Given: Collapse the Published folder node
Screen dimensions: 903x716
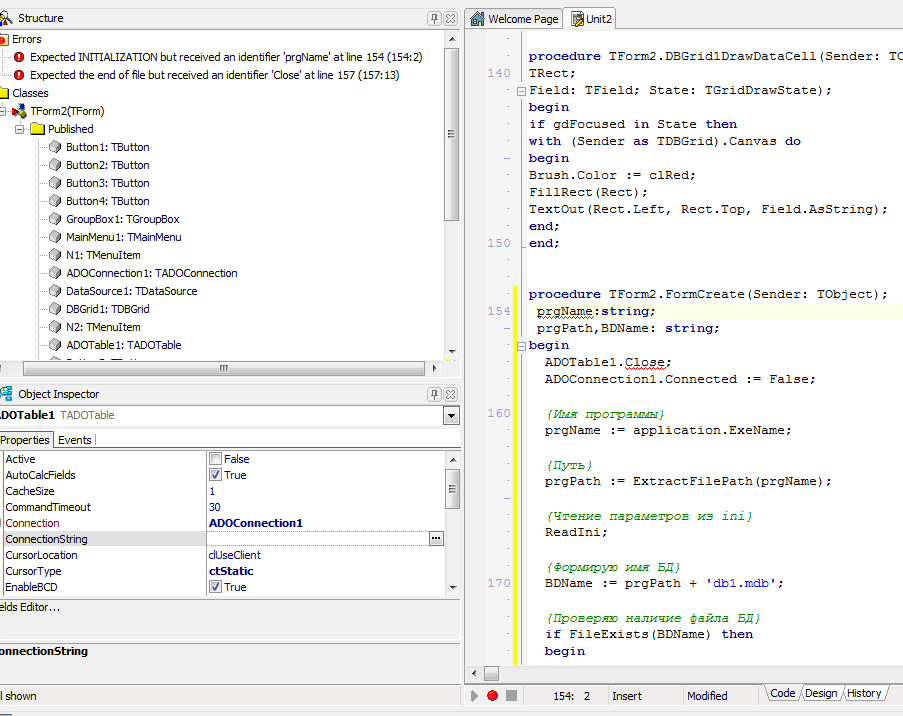Looking at the screenshot, I should (19, 129).
